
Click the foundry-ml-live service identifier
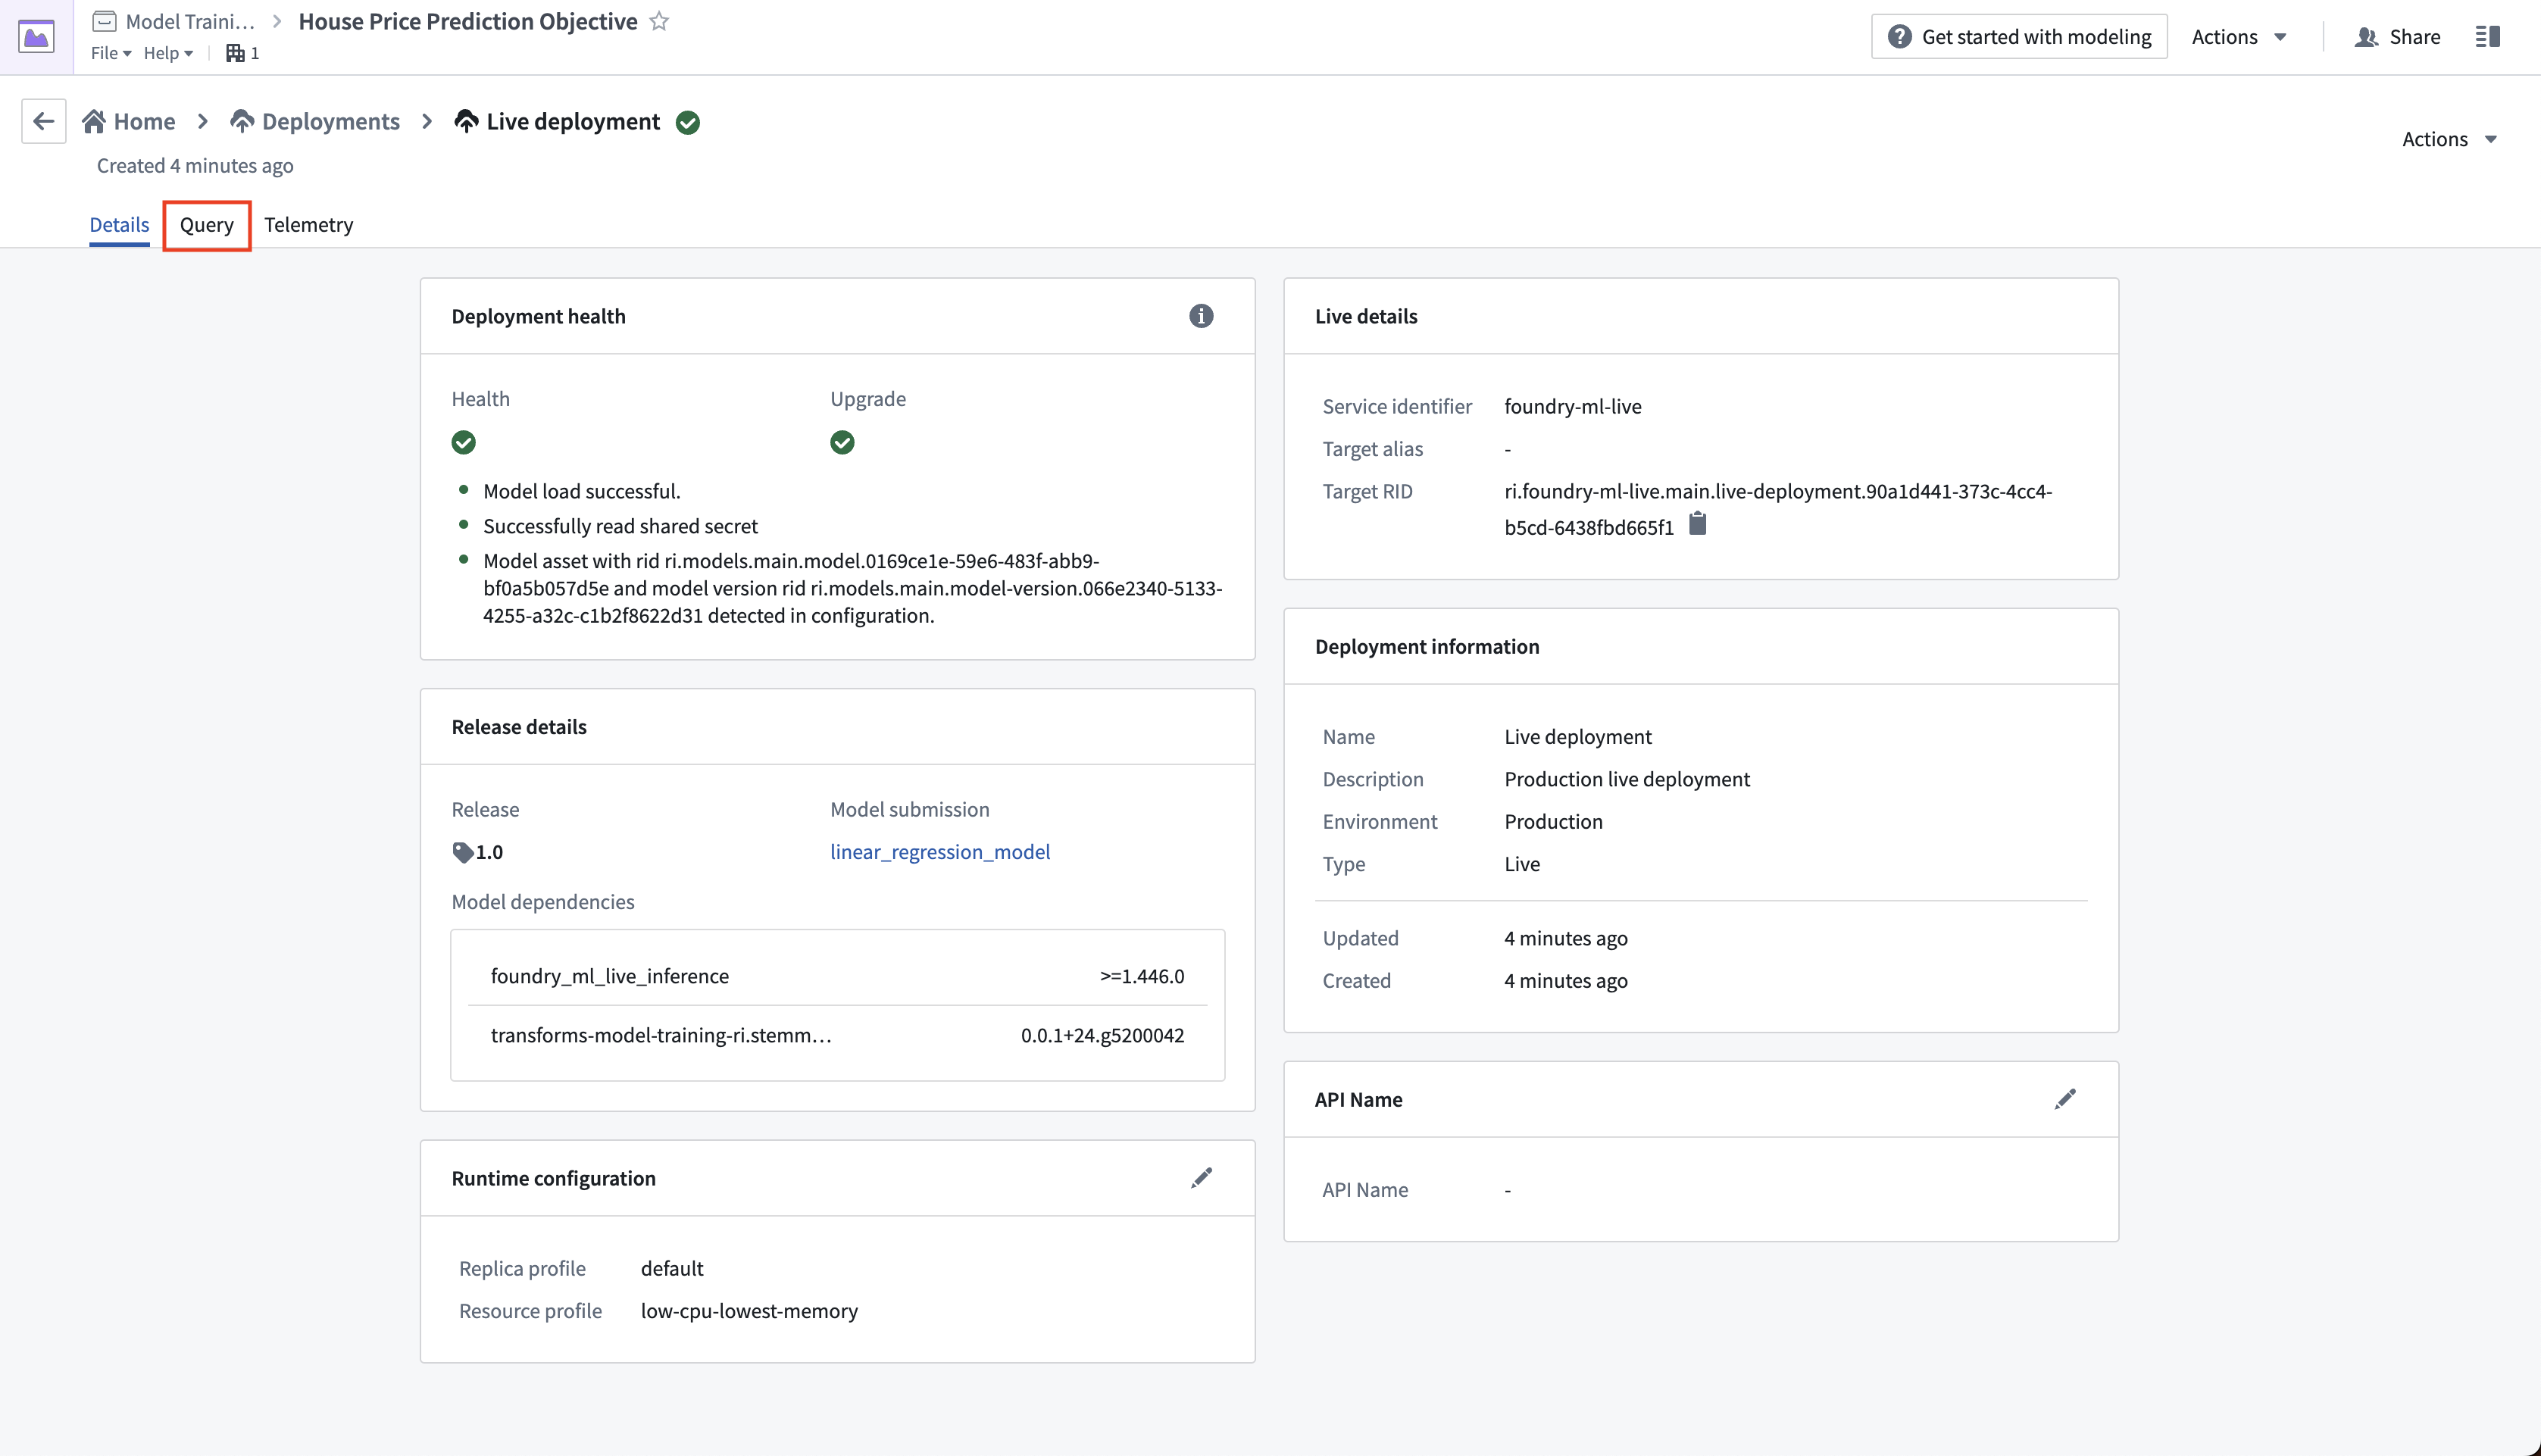(1572, 406)
